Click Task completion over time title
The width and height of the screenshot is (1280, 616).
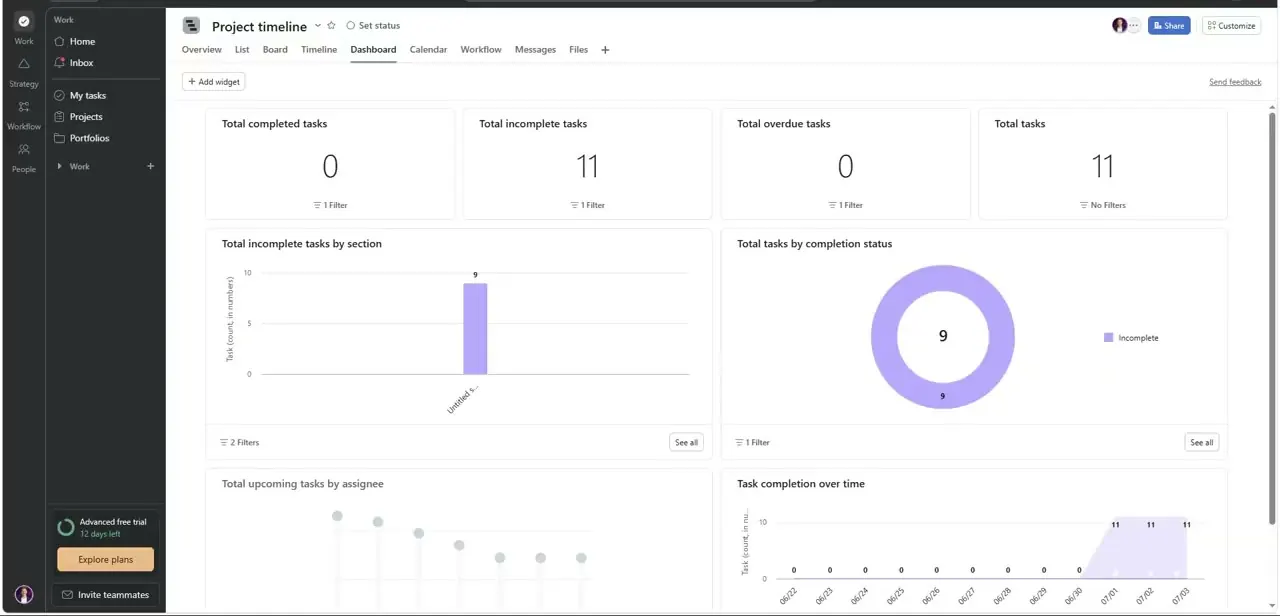point(801,484)
